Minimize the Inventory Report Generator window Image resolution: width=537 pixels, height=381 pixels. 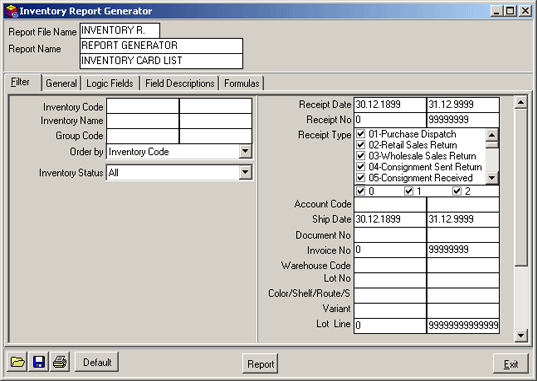(497, 11)
